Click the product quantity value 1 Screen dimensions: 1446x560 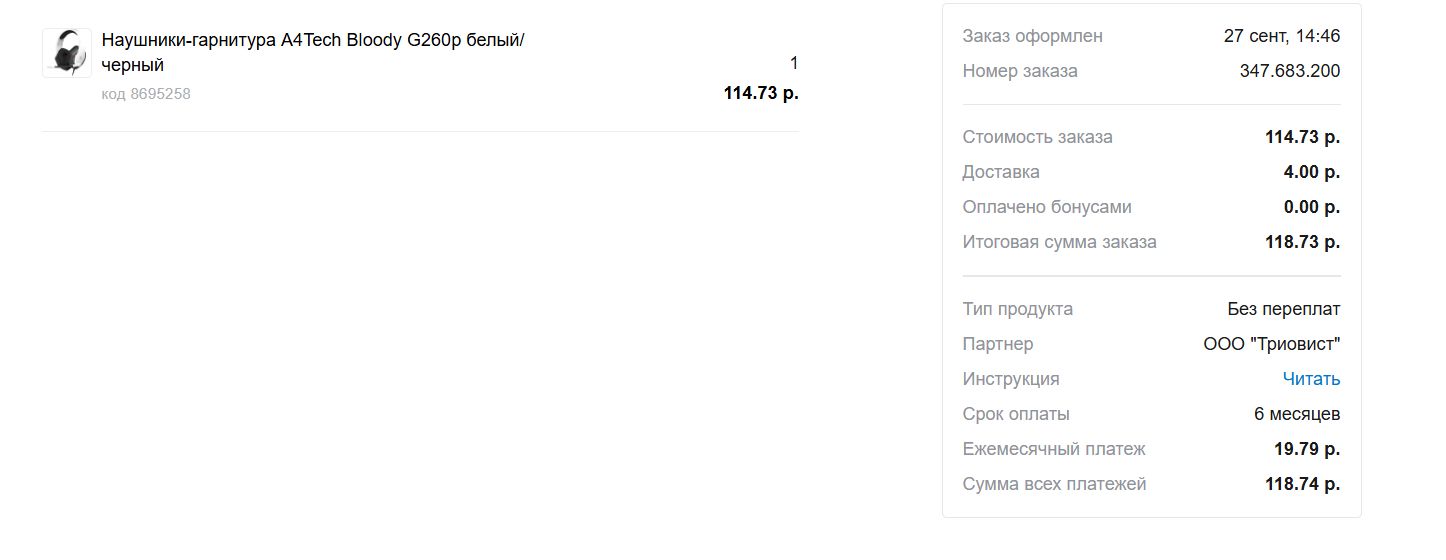(x=794, y=63)
